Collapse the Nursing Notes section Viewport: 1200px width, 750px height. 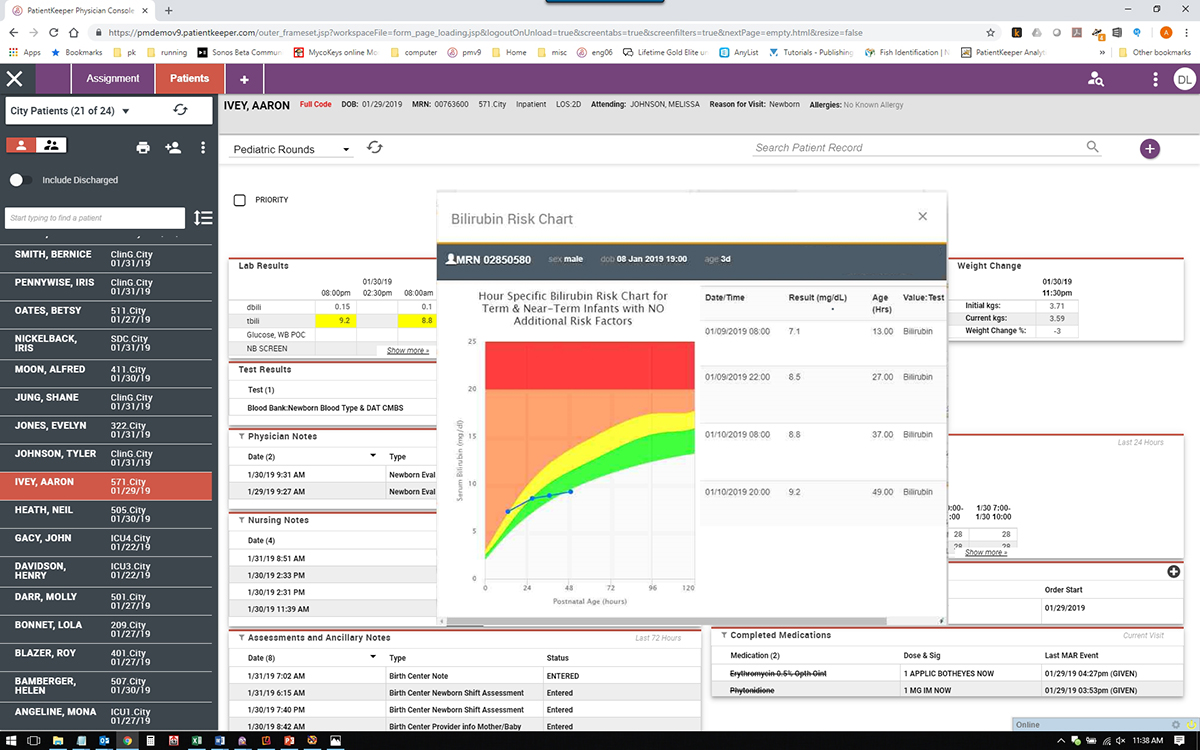241,520
